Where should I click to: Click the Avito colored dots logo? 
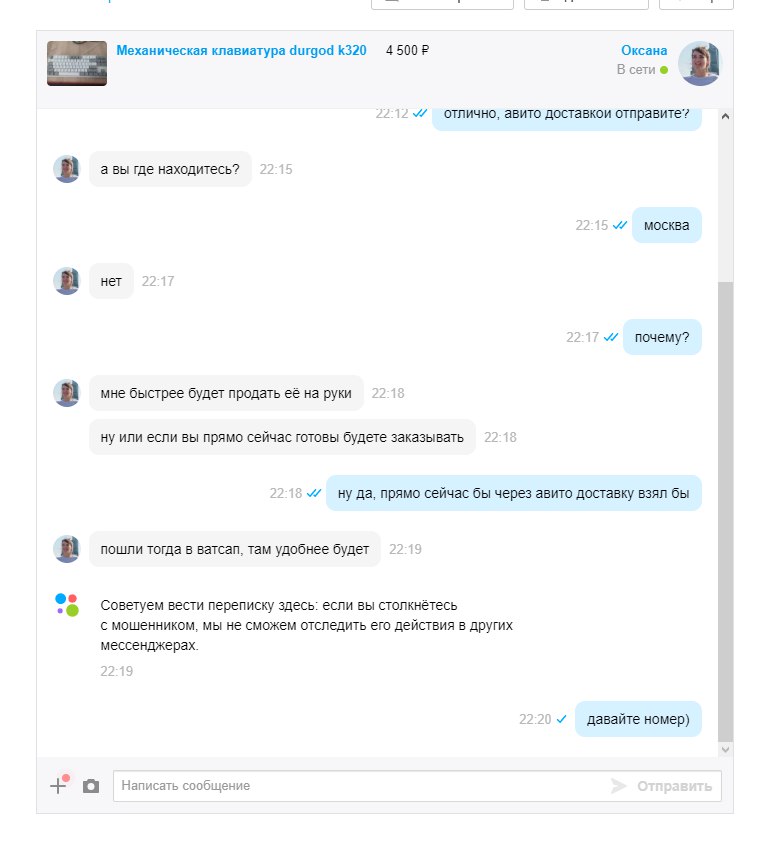point(67,605)
